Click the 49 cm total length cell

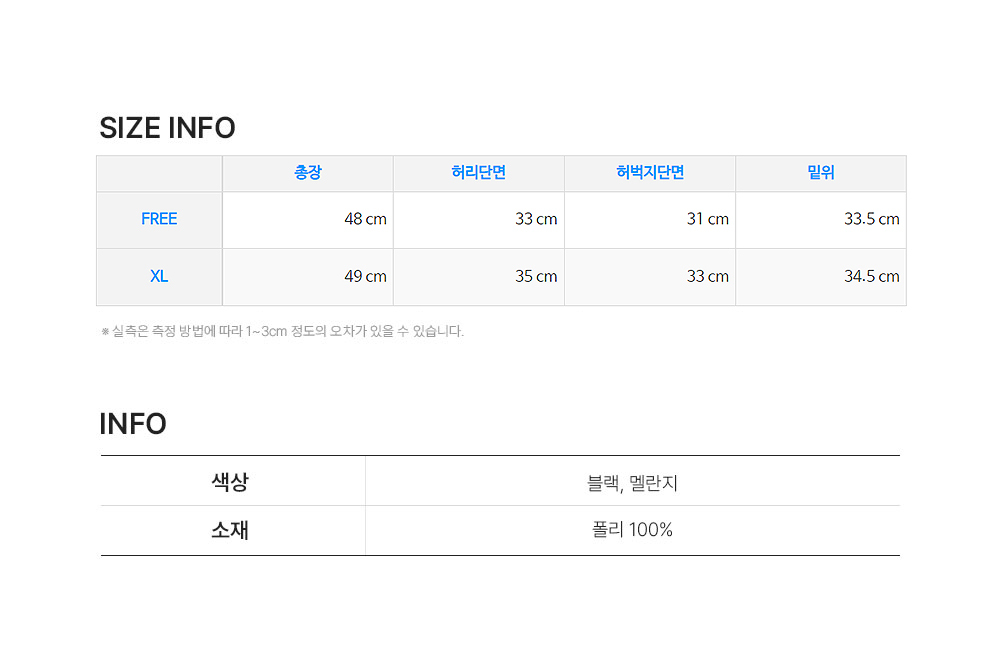click(x=365, y=276)
